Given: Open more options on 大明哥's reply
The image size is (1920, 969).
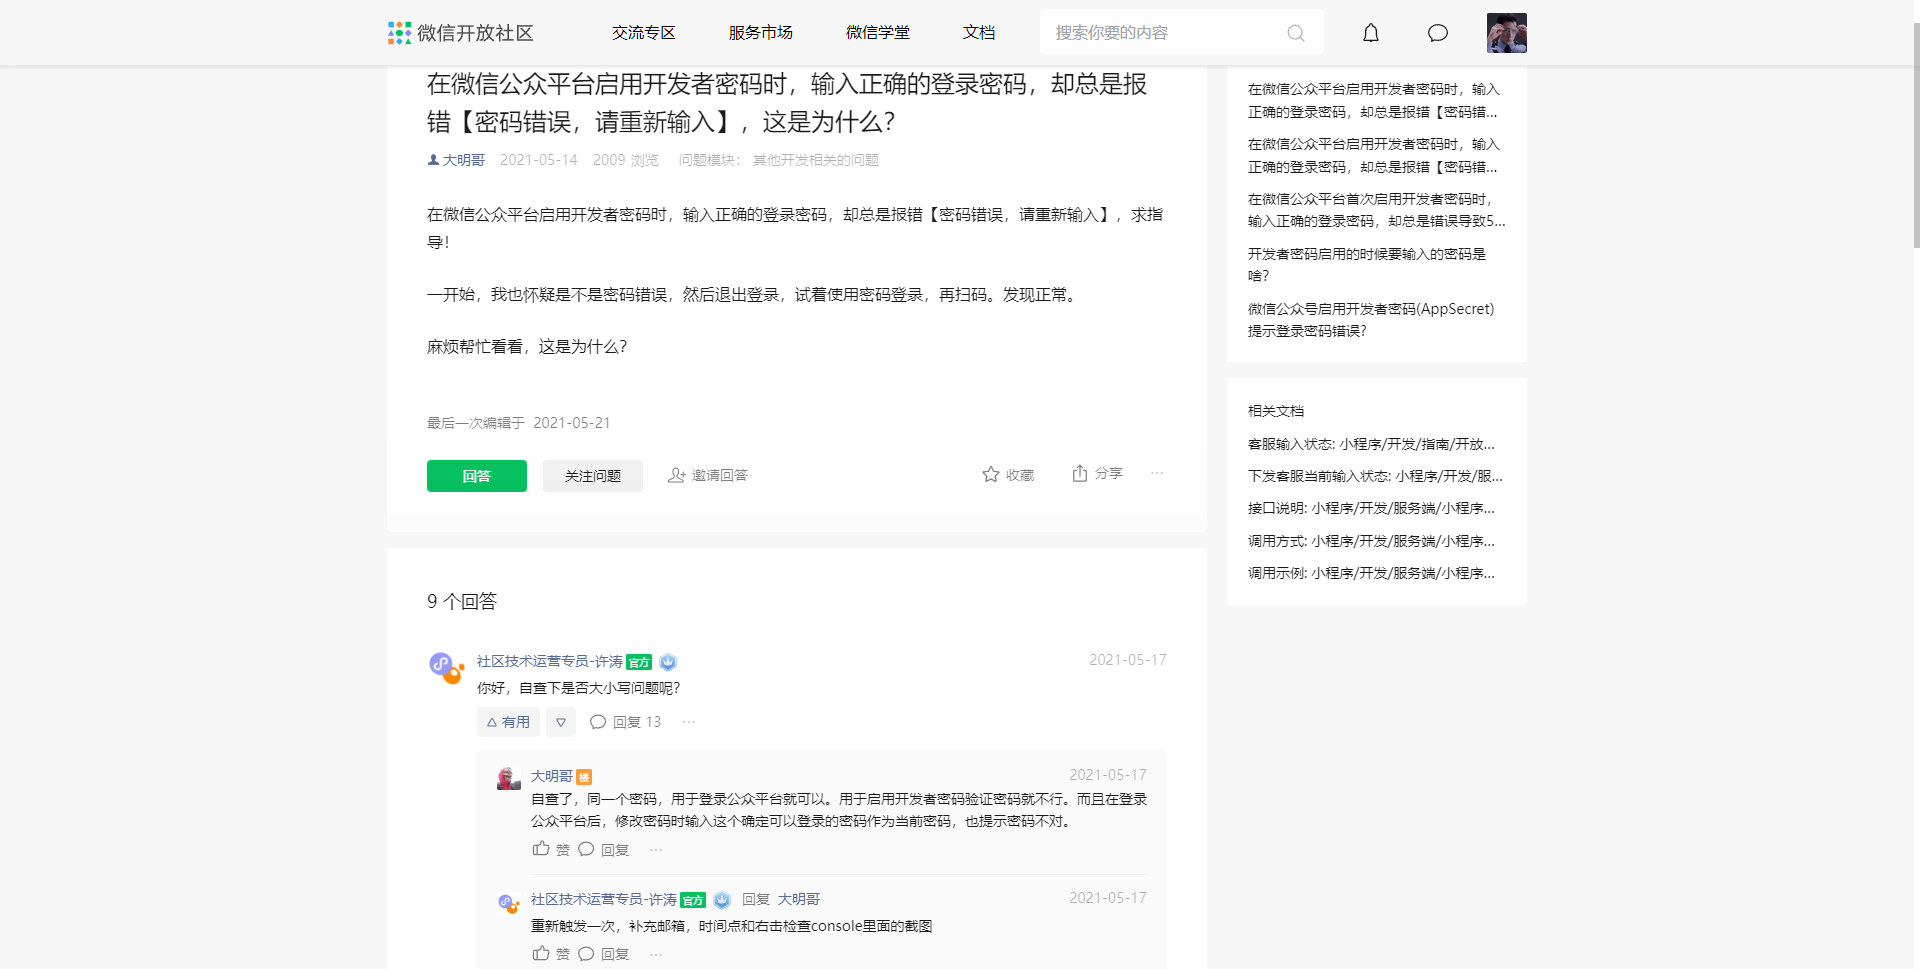Looking at the screenshot, I should pyautogui.click(x=656, y=850).
